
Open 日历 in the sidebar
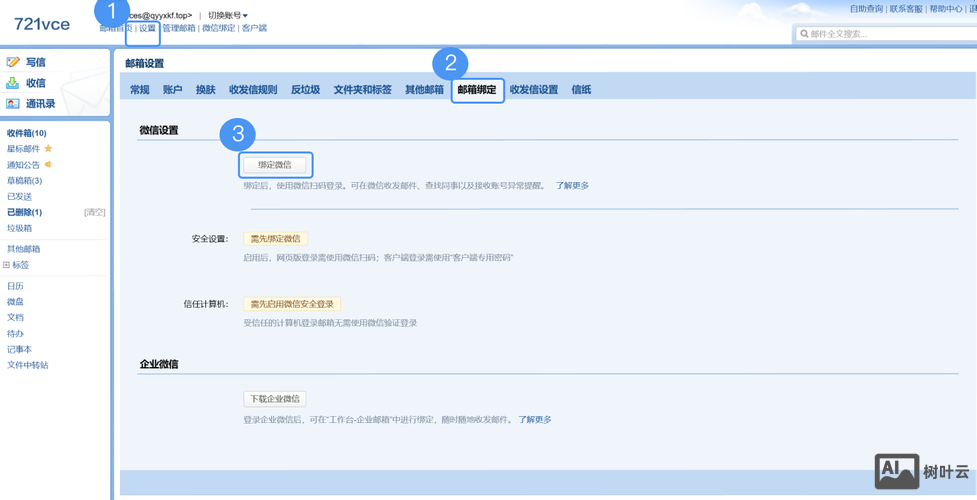[15, 286]
